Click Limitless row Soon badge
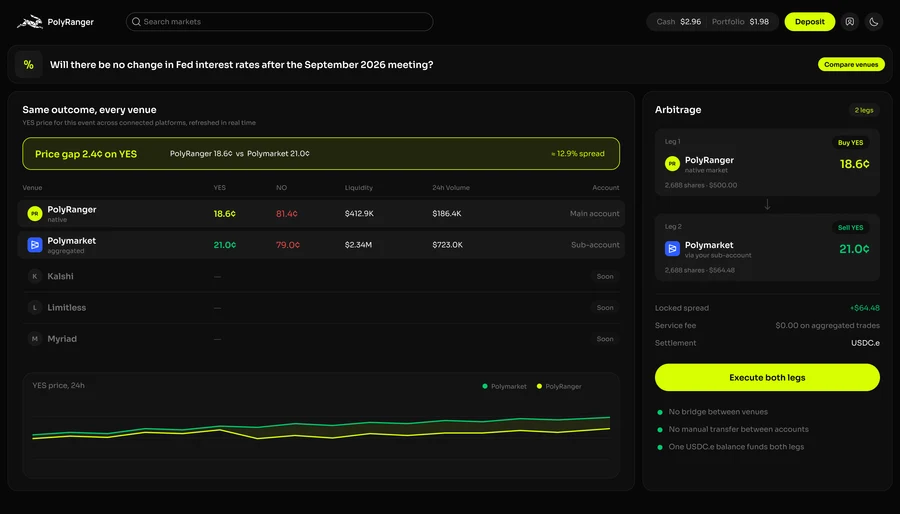 click(605, 307)
